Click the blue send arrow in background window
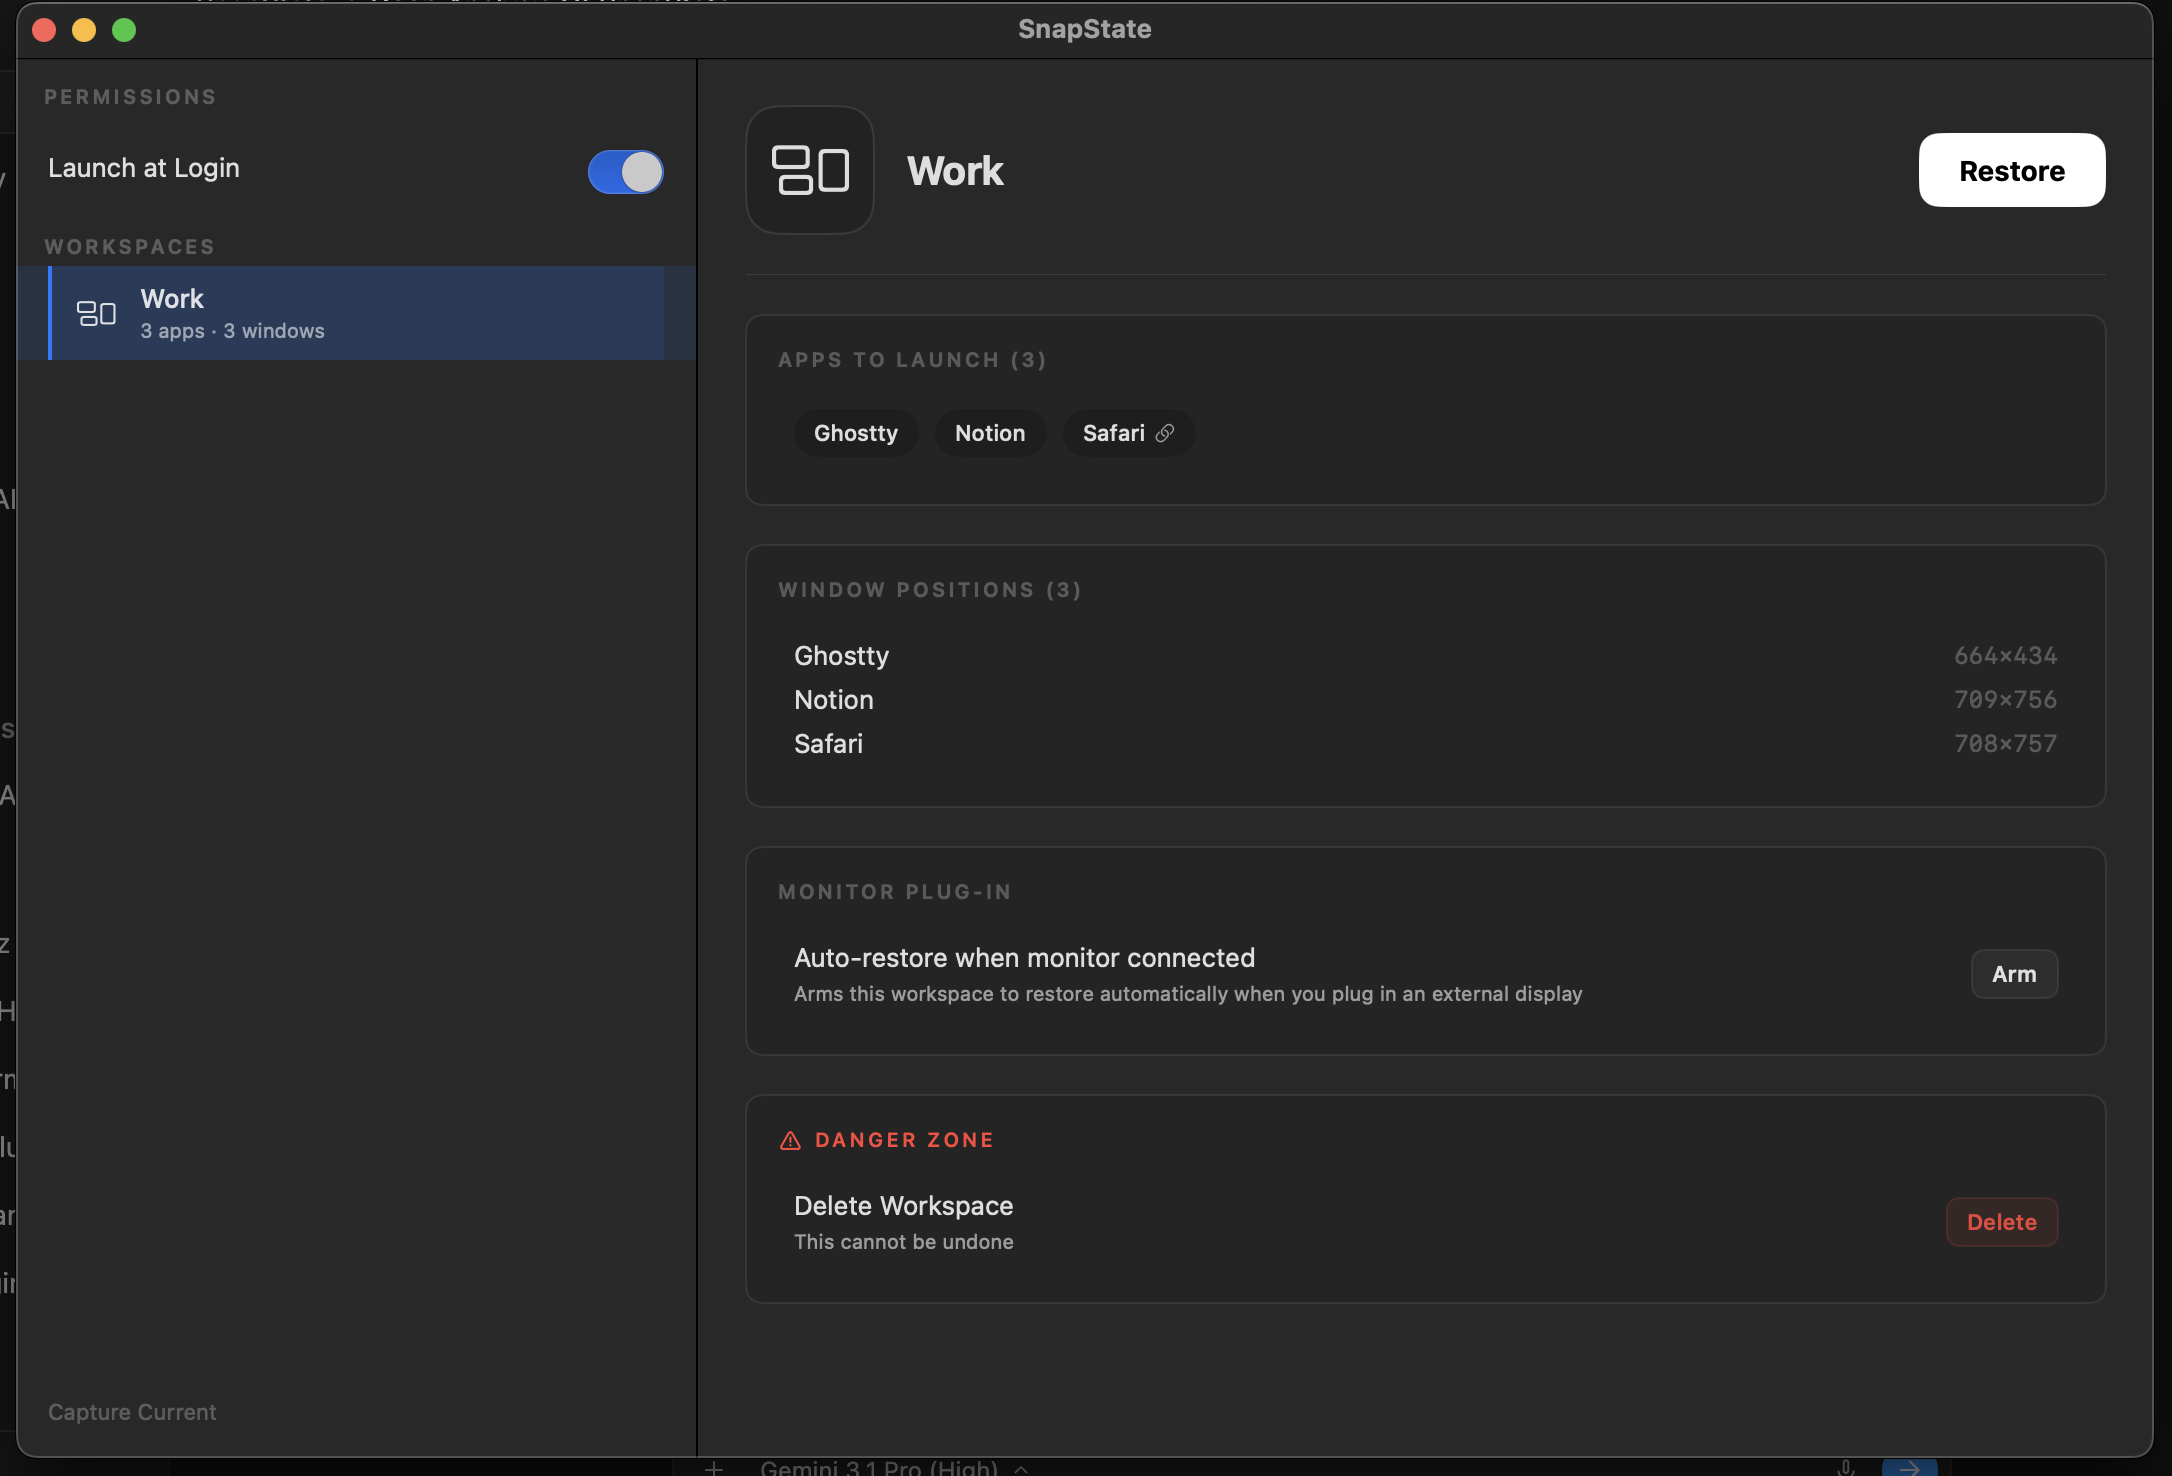 click(1909, 1467)
